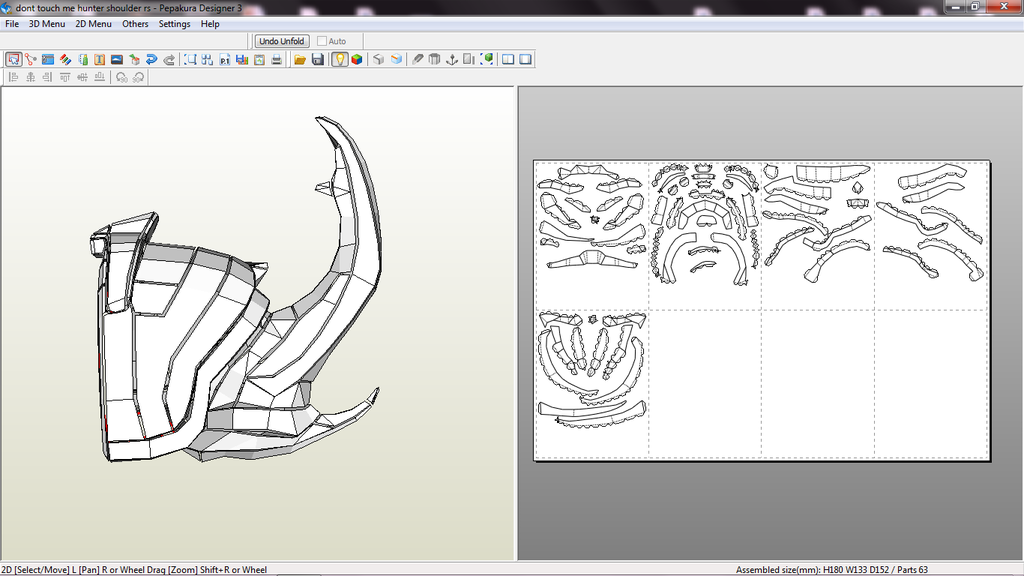This screenshot has width=1024, height=576.
Task: Click the gray cylinder icon
Action: pyautogui.click(x=434, y=59)
